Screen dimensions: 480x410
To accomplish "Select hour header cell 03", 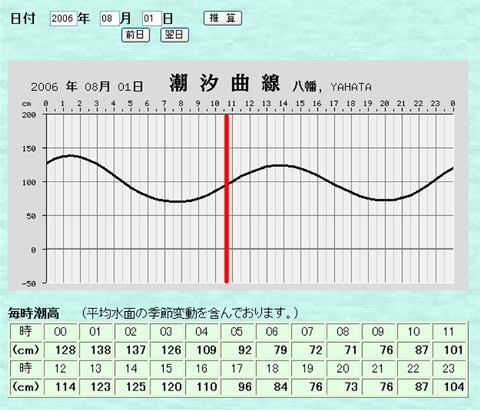I will (x=167, y=332).
